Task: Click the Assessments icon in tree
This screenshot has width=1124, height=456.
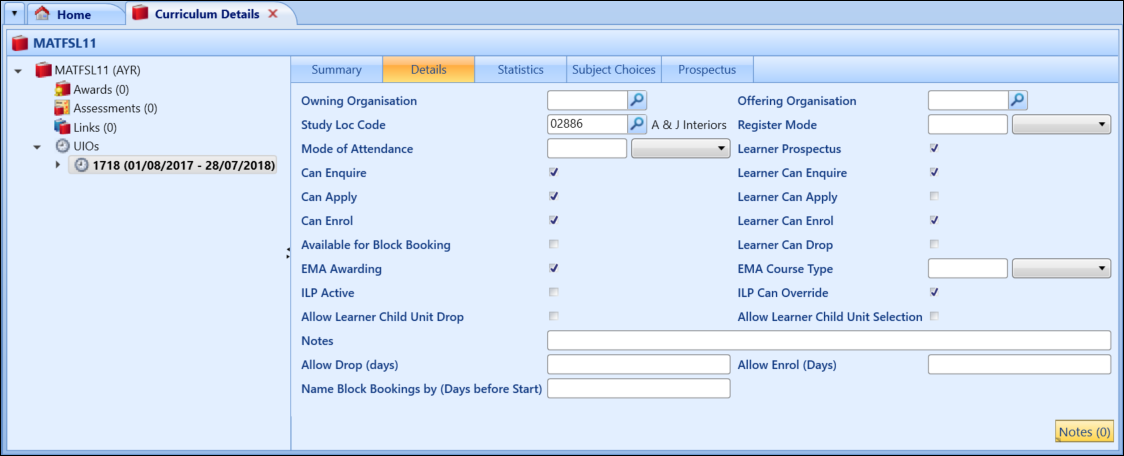Action: coord(62,108)
